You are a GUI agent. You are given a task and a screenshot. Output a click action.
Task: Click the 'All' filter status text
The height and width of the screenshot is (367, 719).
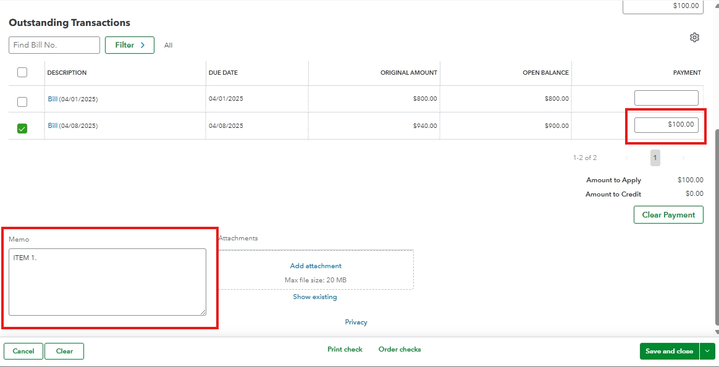[x=168, y=45]
